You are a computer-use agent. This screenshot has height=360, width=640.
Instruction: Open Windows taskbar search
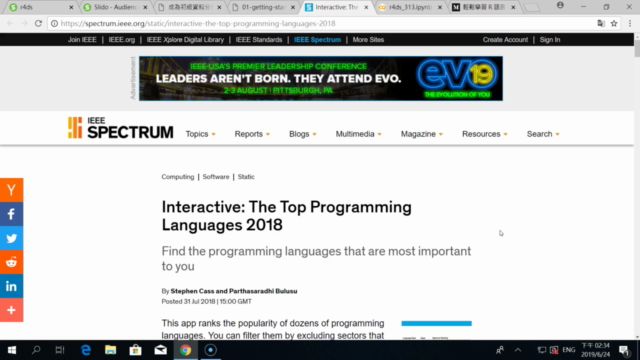coord(36,350)
